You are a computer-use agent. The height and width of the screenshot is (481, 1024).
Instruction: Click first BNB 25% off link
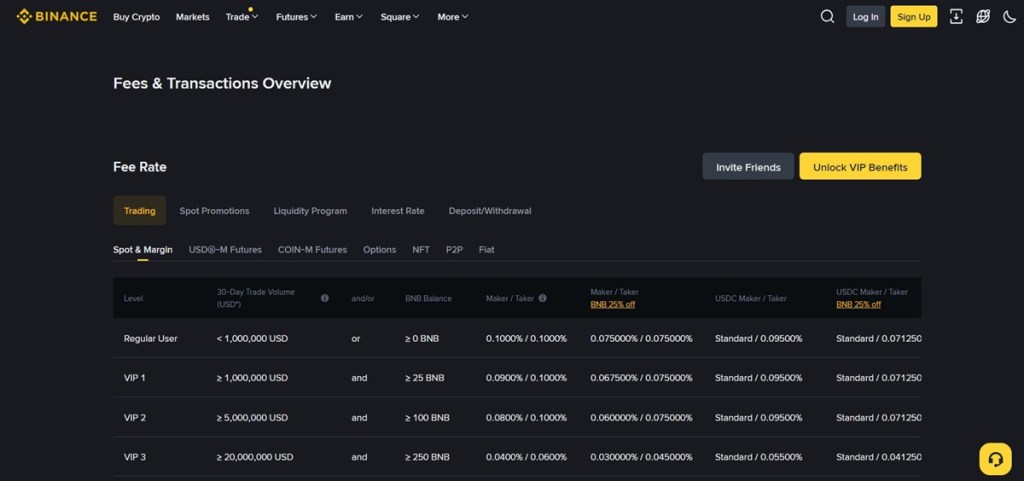coord(612,304)
